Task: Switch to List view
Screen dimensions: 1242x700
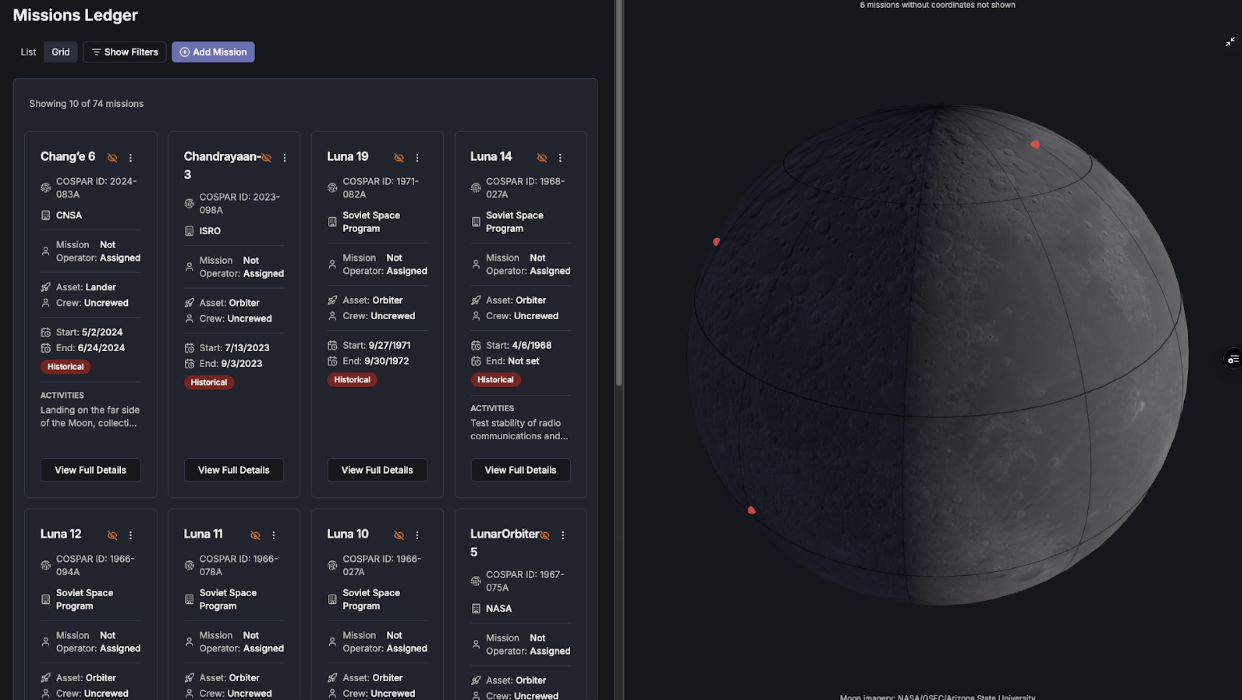Action: click(x=28, y=52)
